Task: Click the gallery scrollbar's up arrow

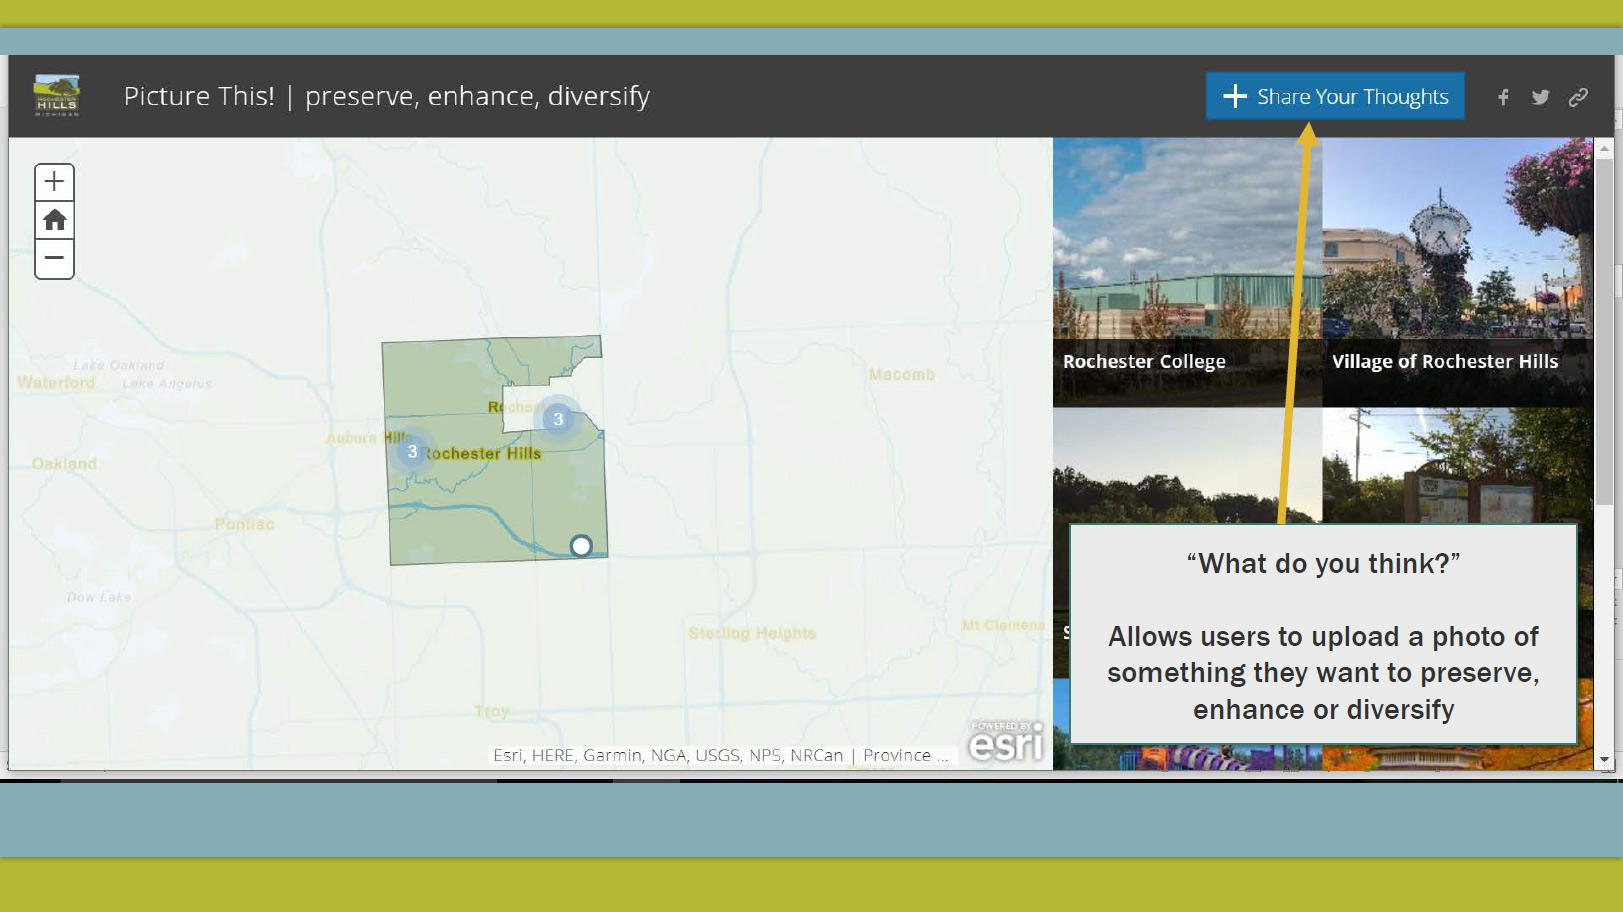Action: pyautogui.click(x=1604, y=148)
